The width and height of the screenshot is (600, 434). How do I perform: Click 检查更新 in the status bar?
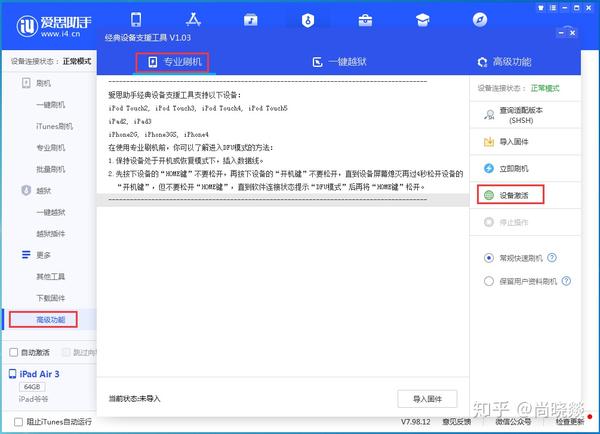(570, 422)
